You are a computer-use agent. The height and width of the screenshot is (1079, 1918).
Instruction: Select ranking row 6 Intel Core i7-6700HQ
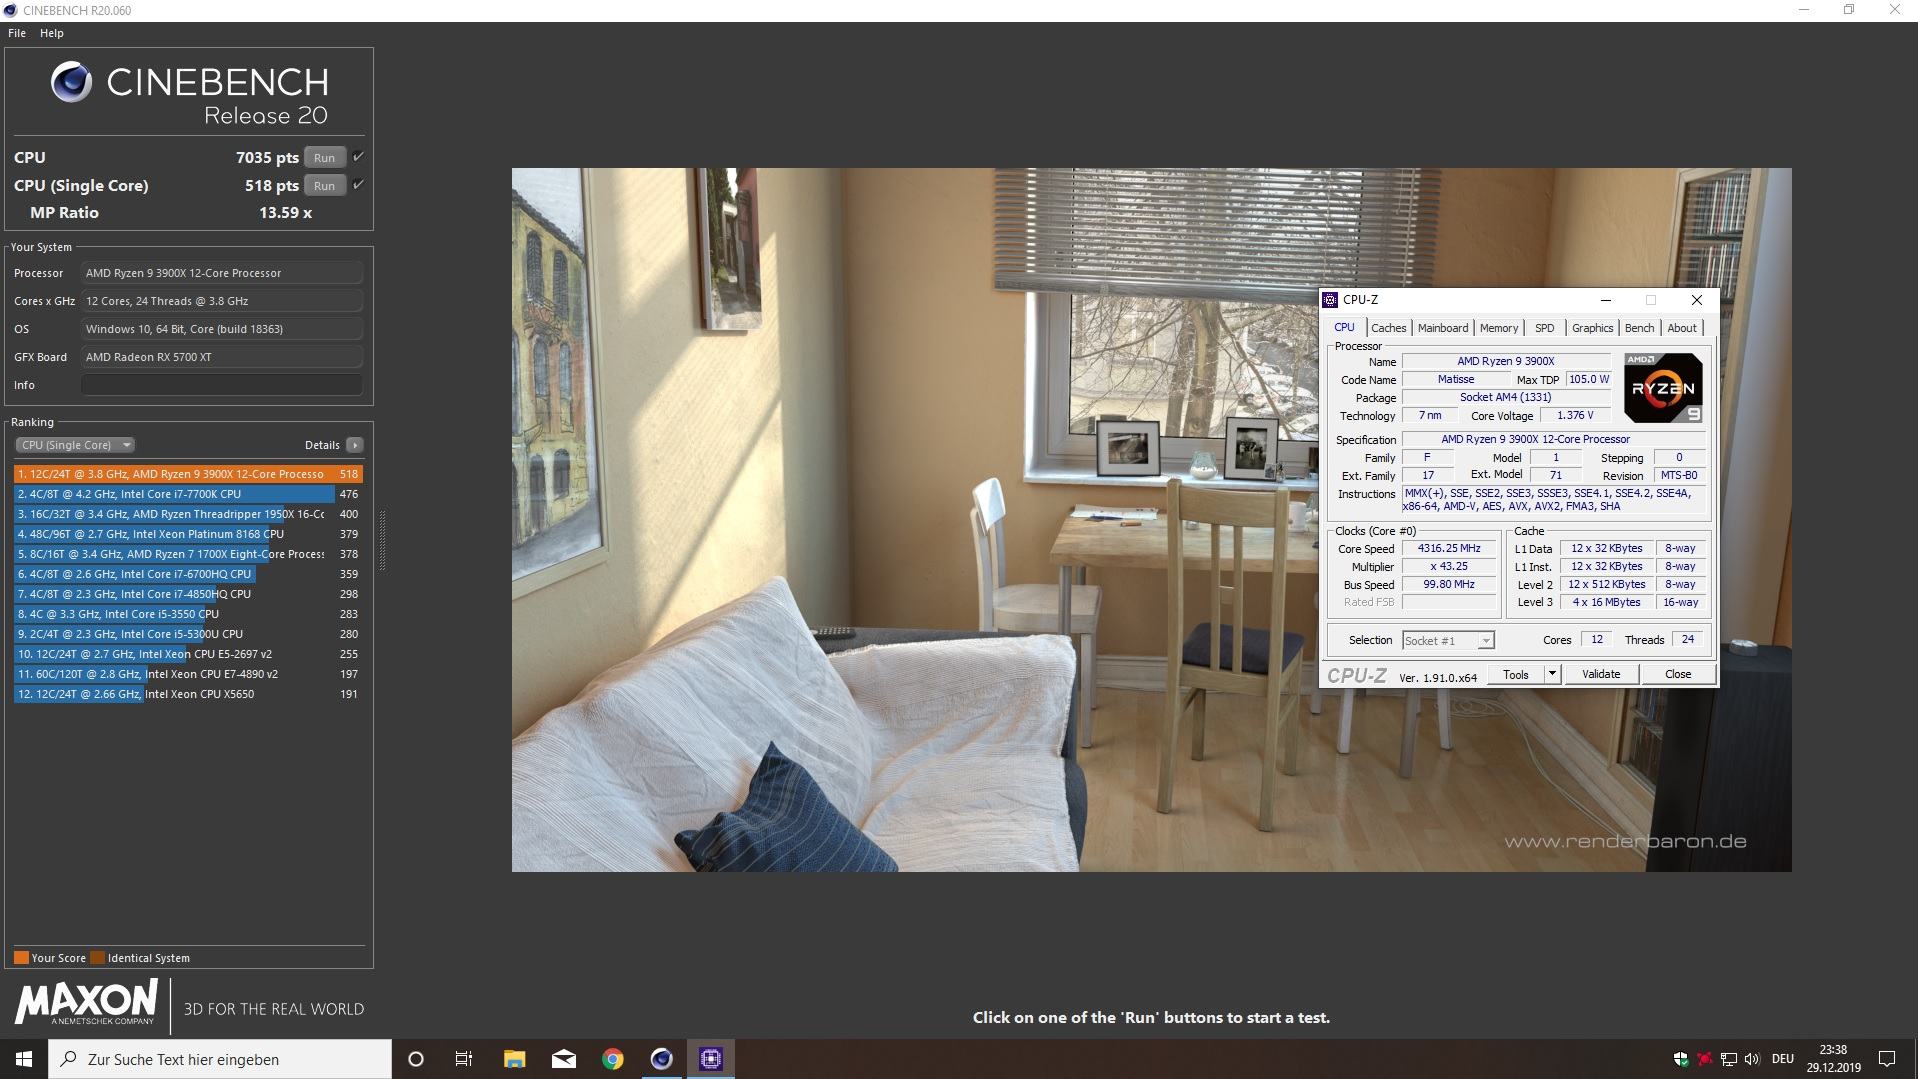pyautogui.click(x=188, y=574)
